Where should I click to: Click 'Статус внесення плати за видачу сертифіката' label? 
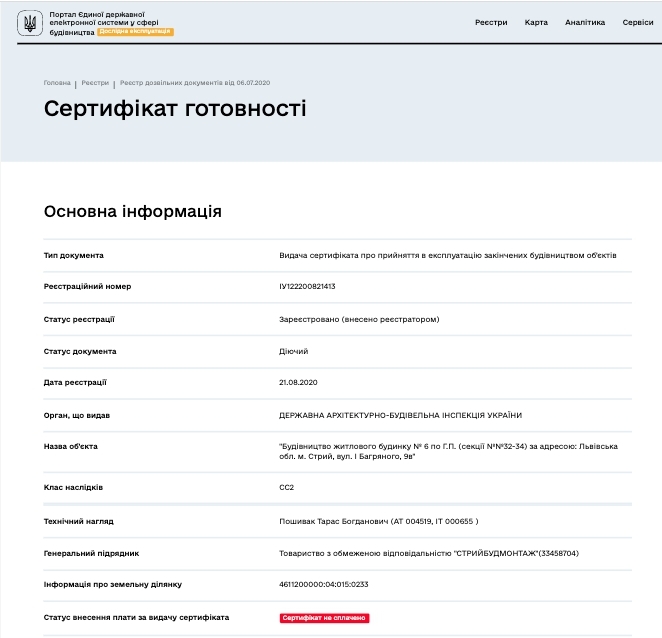coord(136,617)
